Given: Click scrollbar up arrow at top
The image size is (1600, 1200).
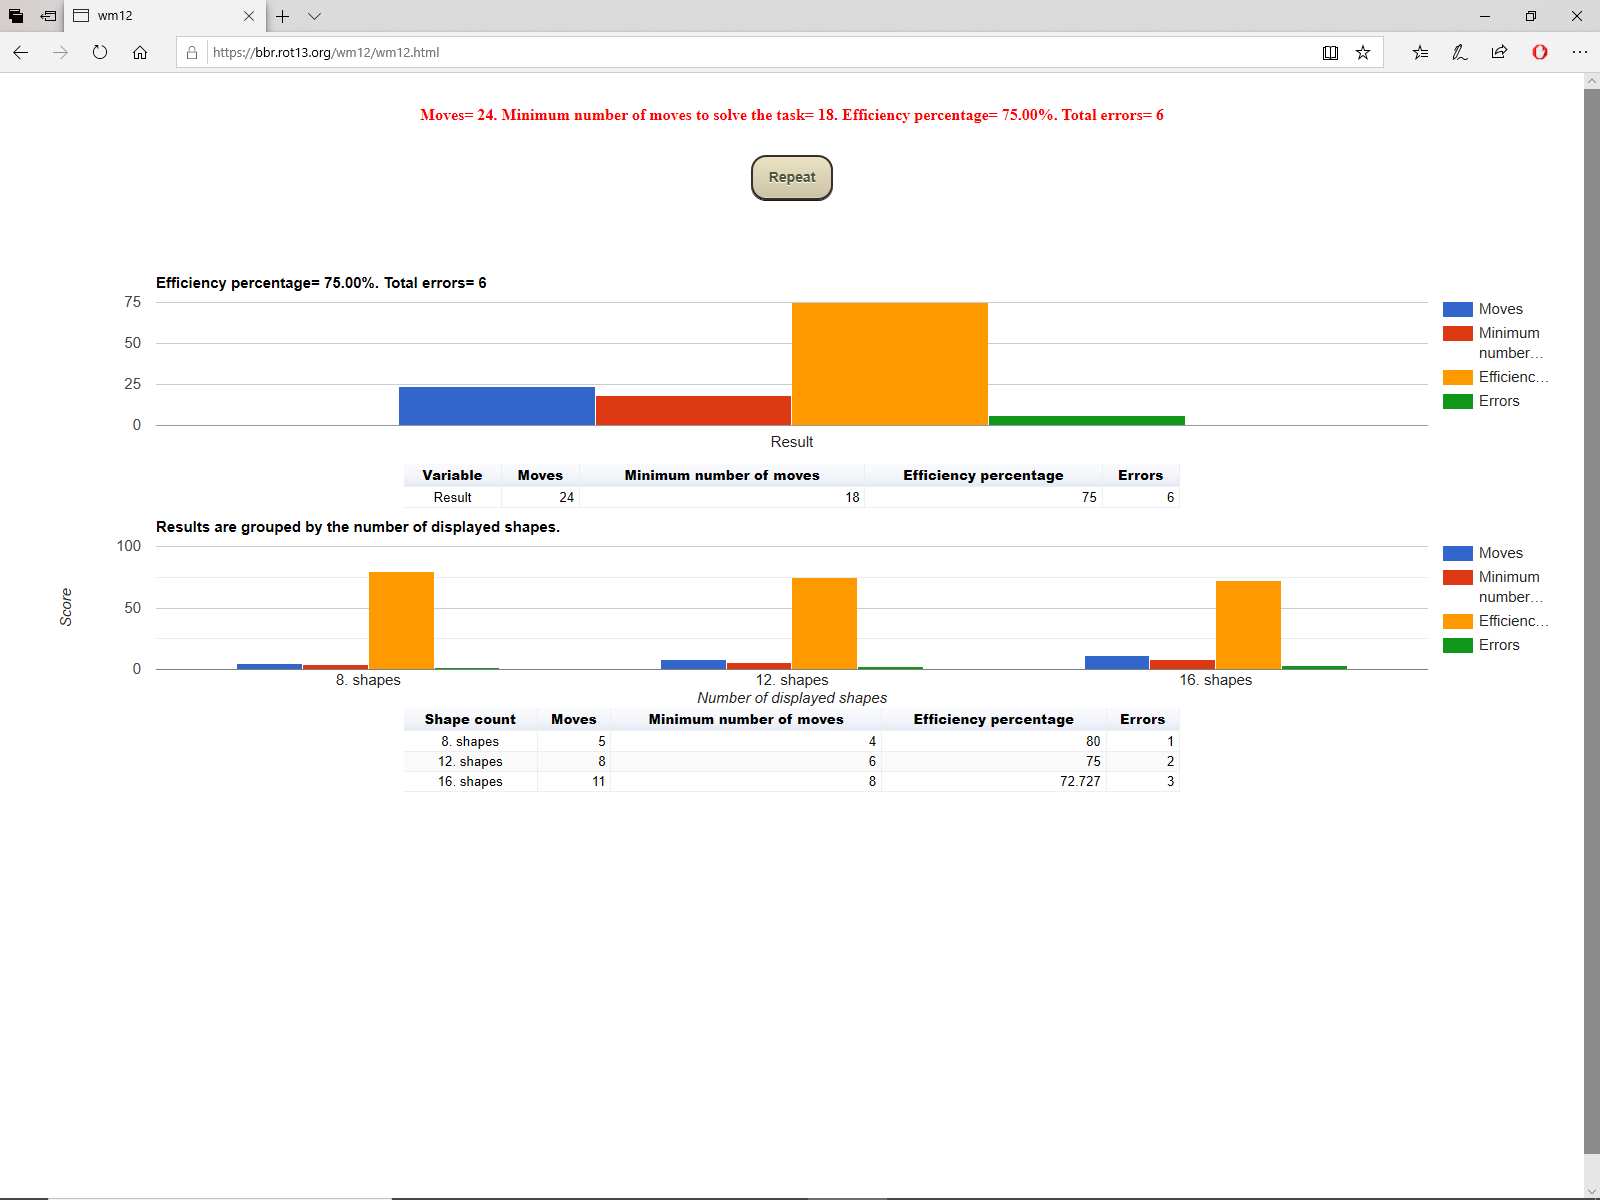Looking at the screenshot, I should tap(1592, 81).
